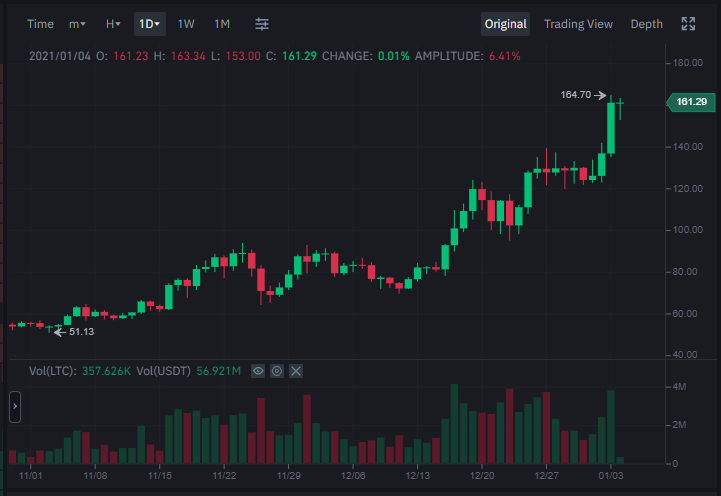Open the minutes interval dropdown
The image size is (721, 496).
click(77, 24)
